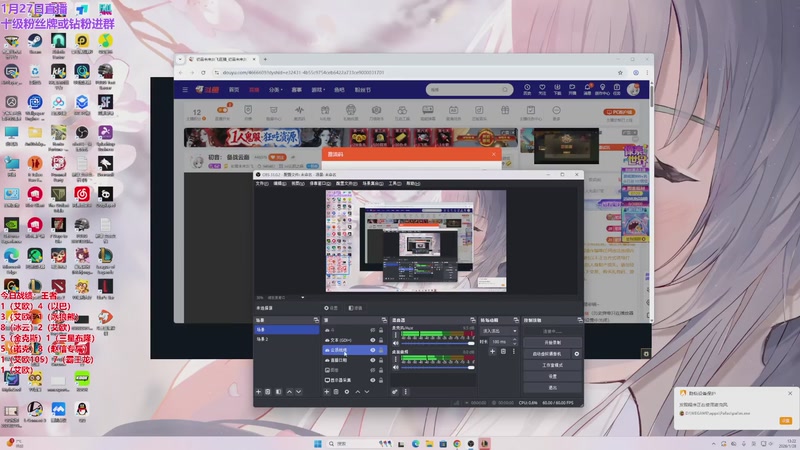Expand 游戏 dropdown in Douyu nav
This screenshot has height=450, width=800.
pyautogui.click(x=318, y=90)
